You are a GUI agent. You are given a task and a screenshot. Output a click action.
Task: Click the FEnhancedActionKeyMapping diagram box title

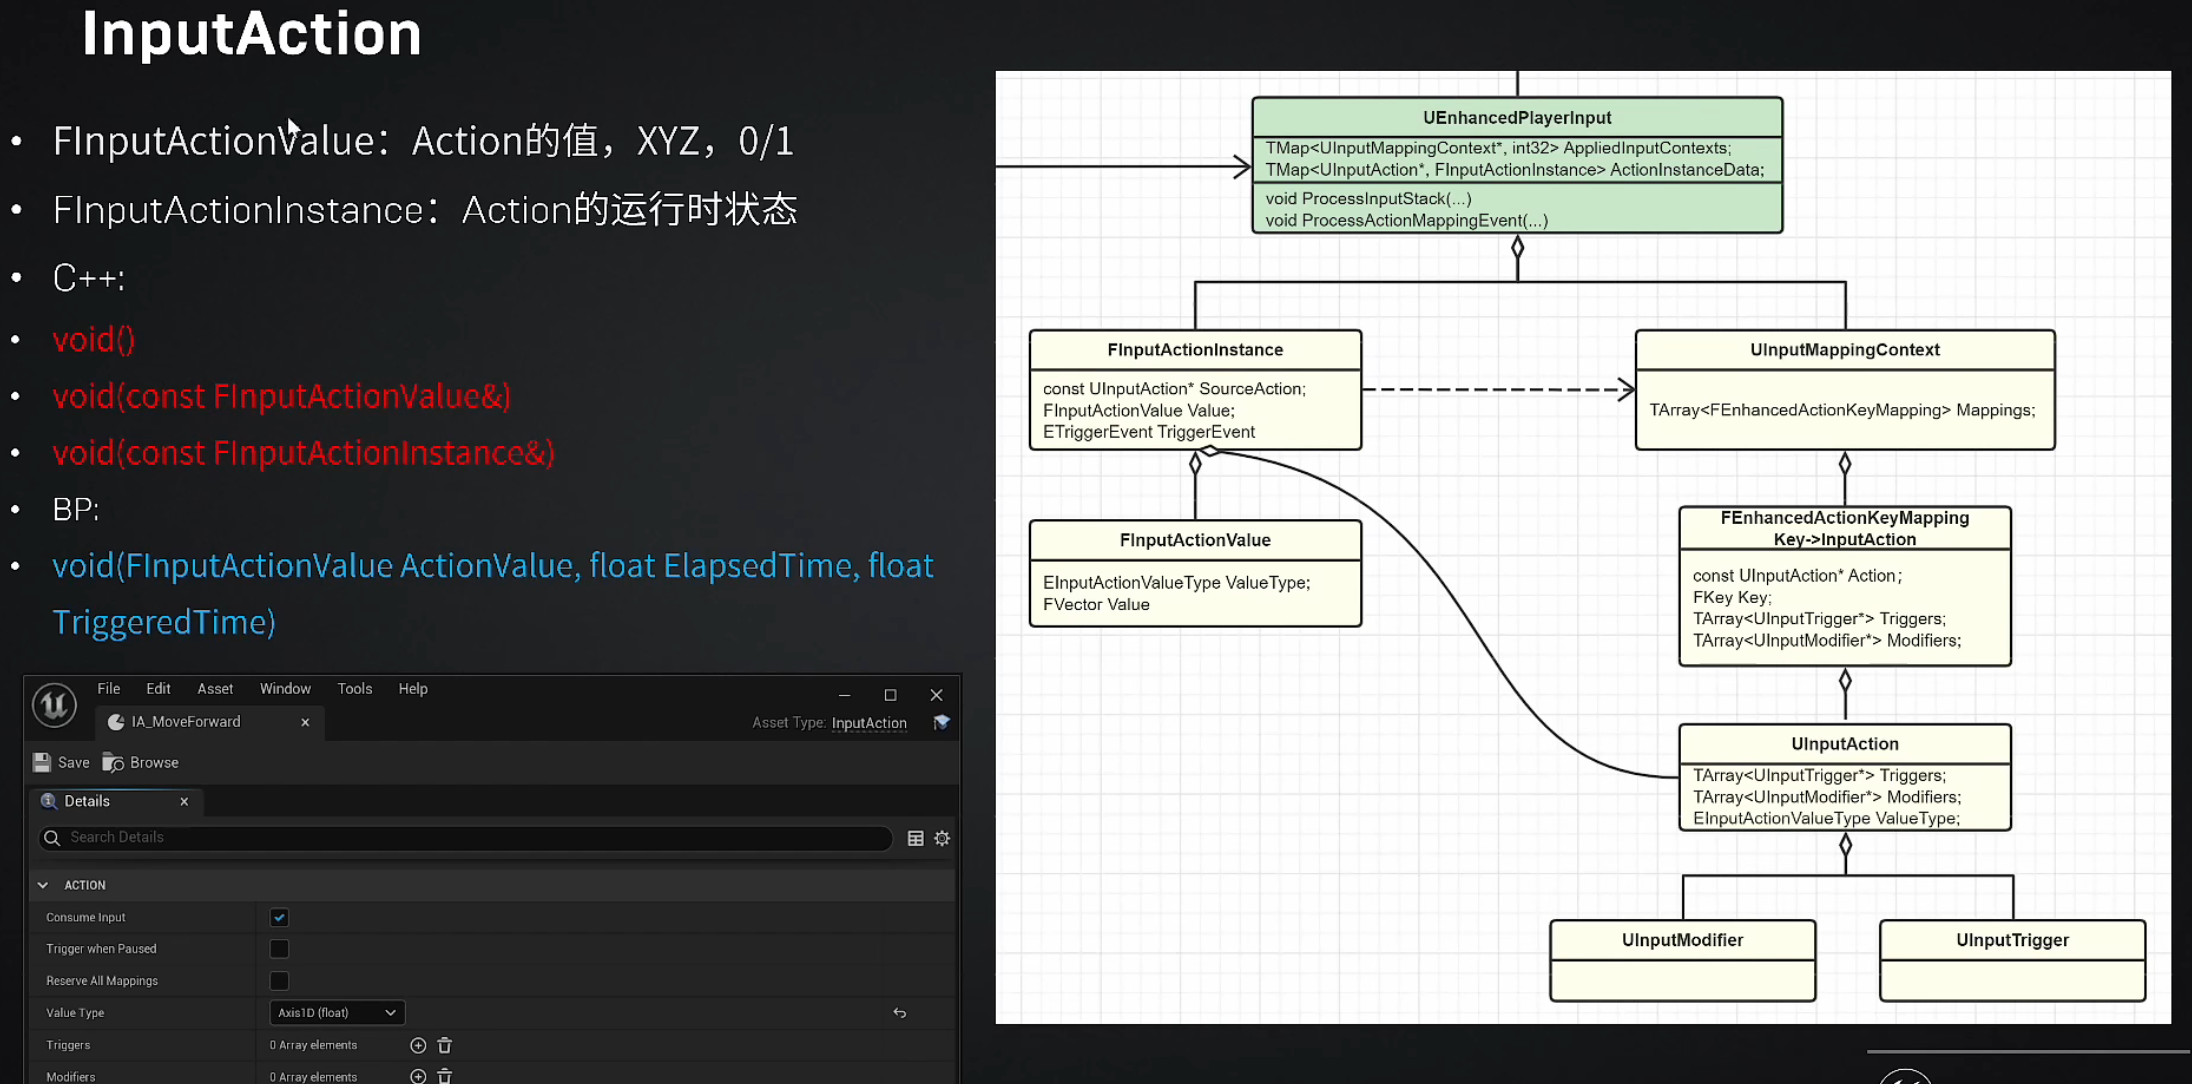click(x=1845, y=528)
